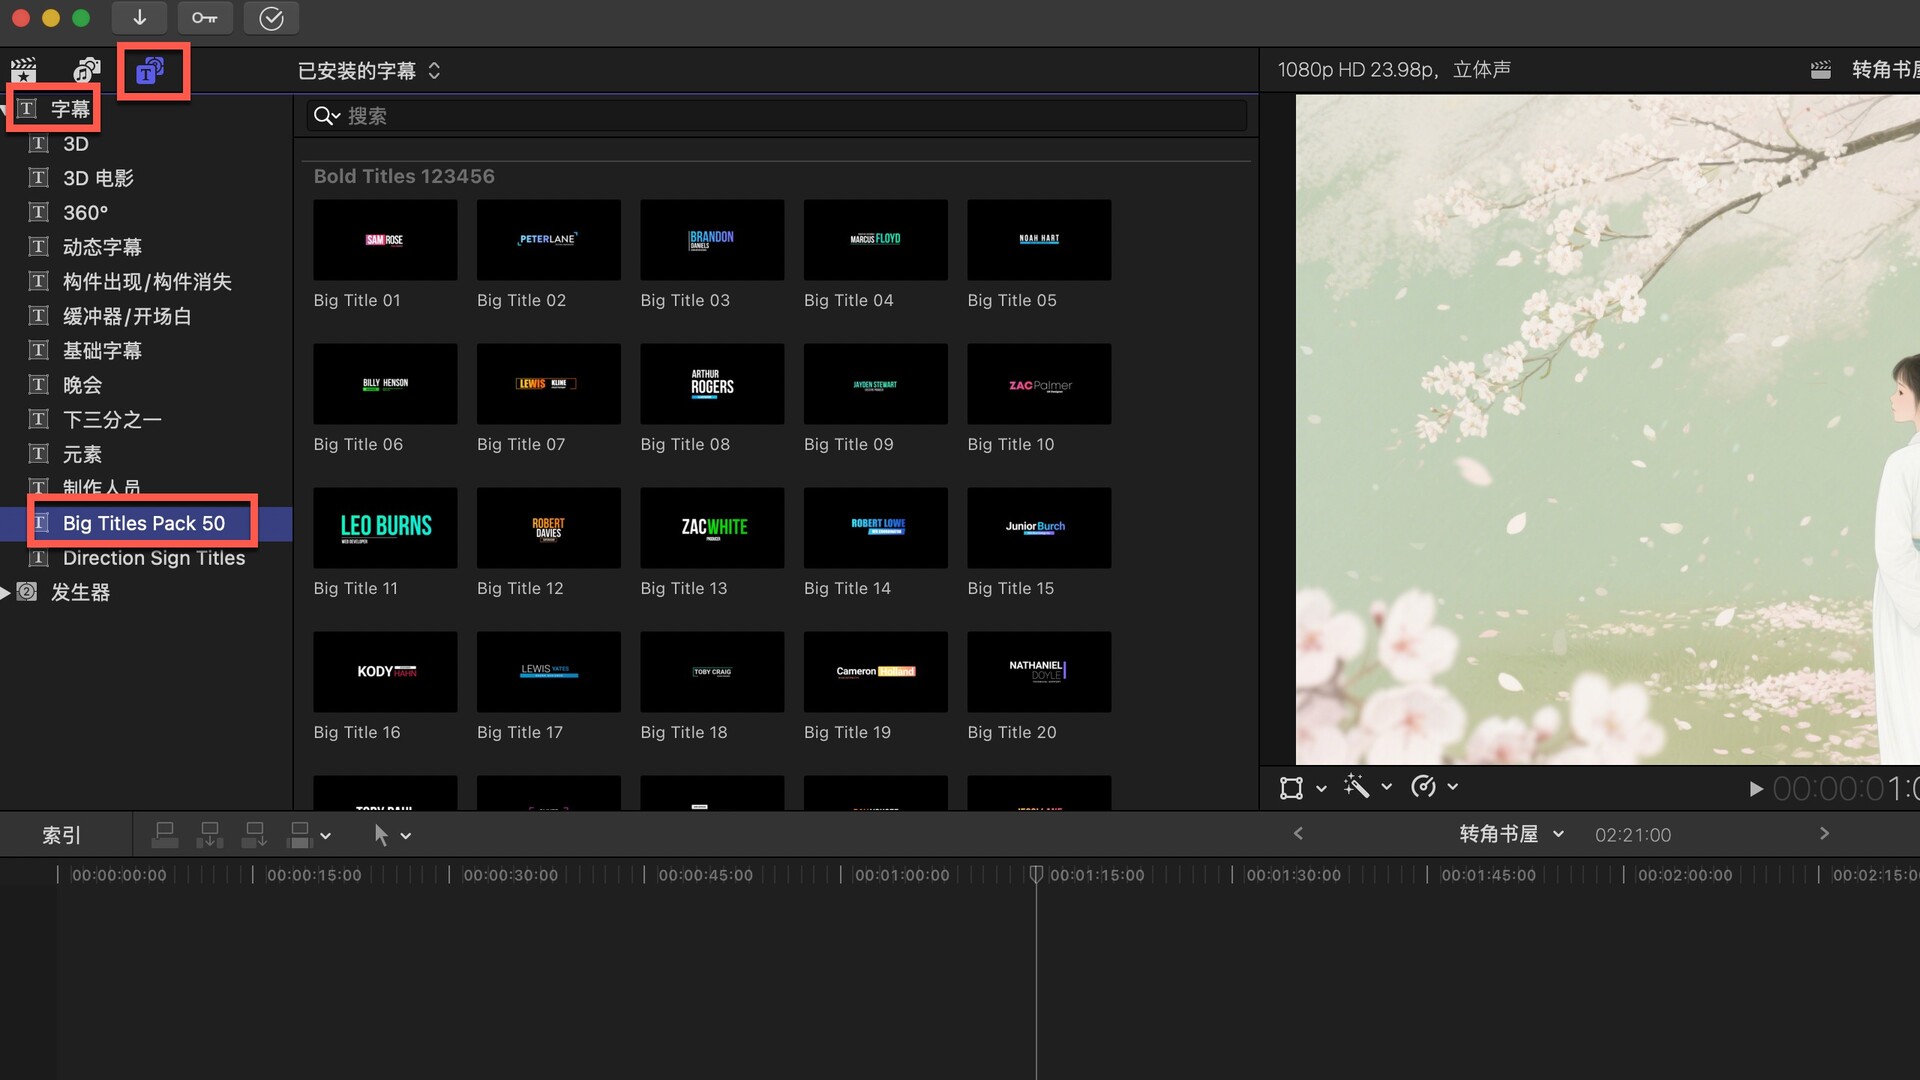The image size is (1920, 1080).
Task: Click the connect clip to storyline icon
Action: point(165,834)
